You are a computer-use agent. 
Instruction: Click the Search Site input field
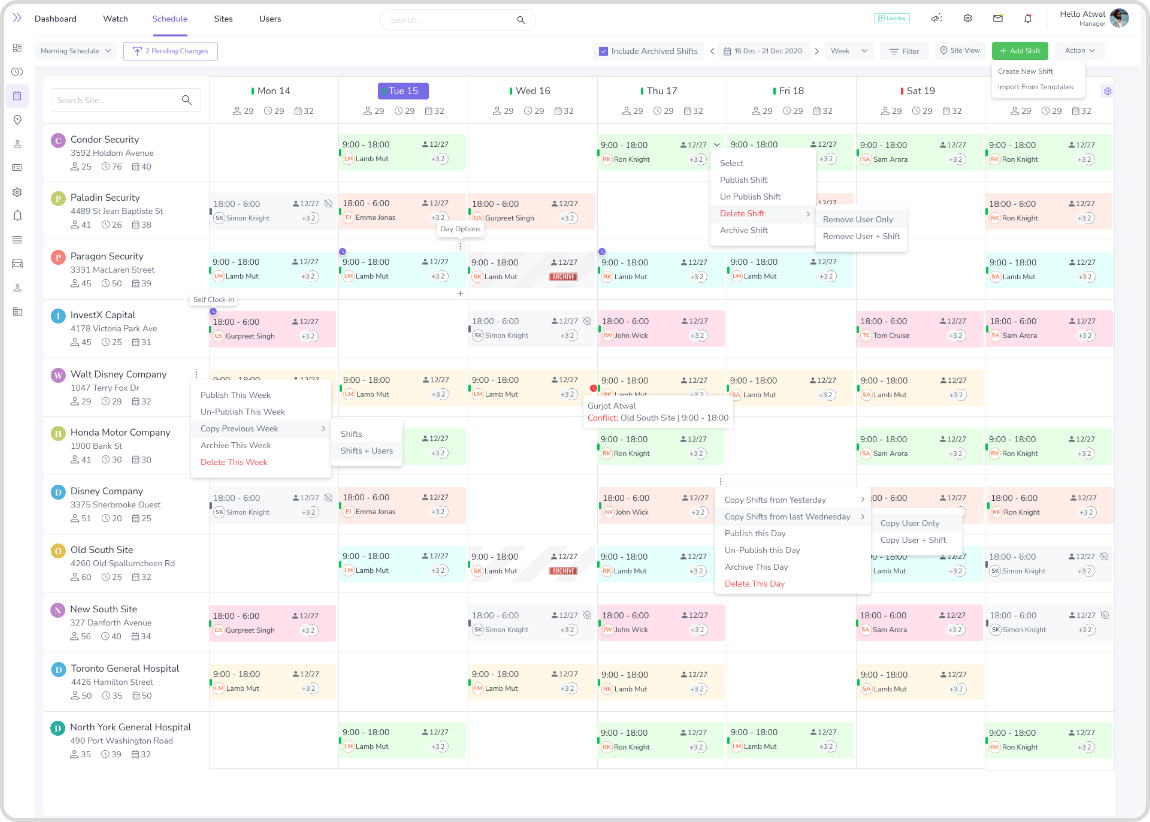pos(116,100)
